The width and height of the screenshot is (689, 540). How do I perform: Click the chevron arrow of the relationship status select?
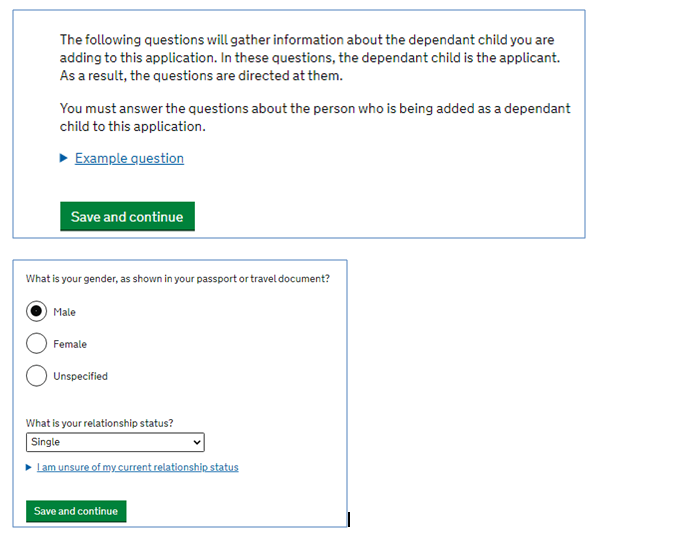tap(197, 442)
